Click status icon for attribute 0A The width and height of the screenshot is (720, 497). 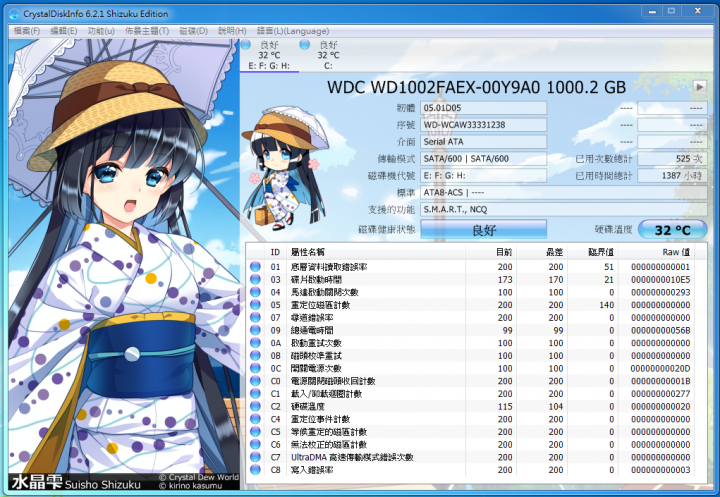coord(255,343)
